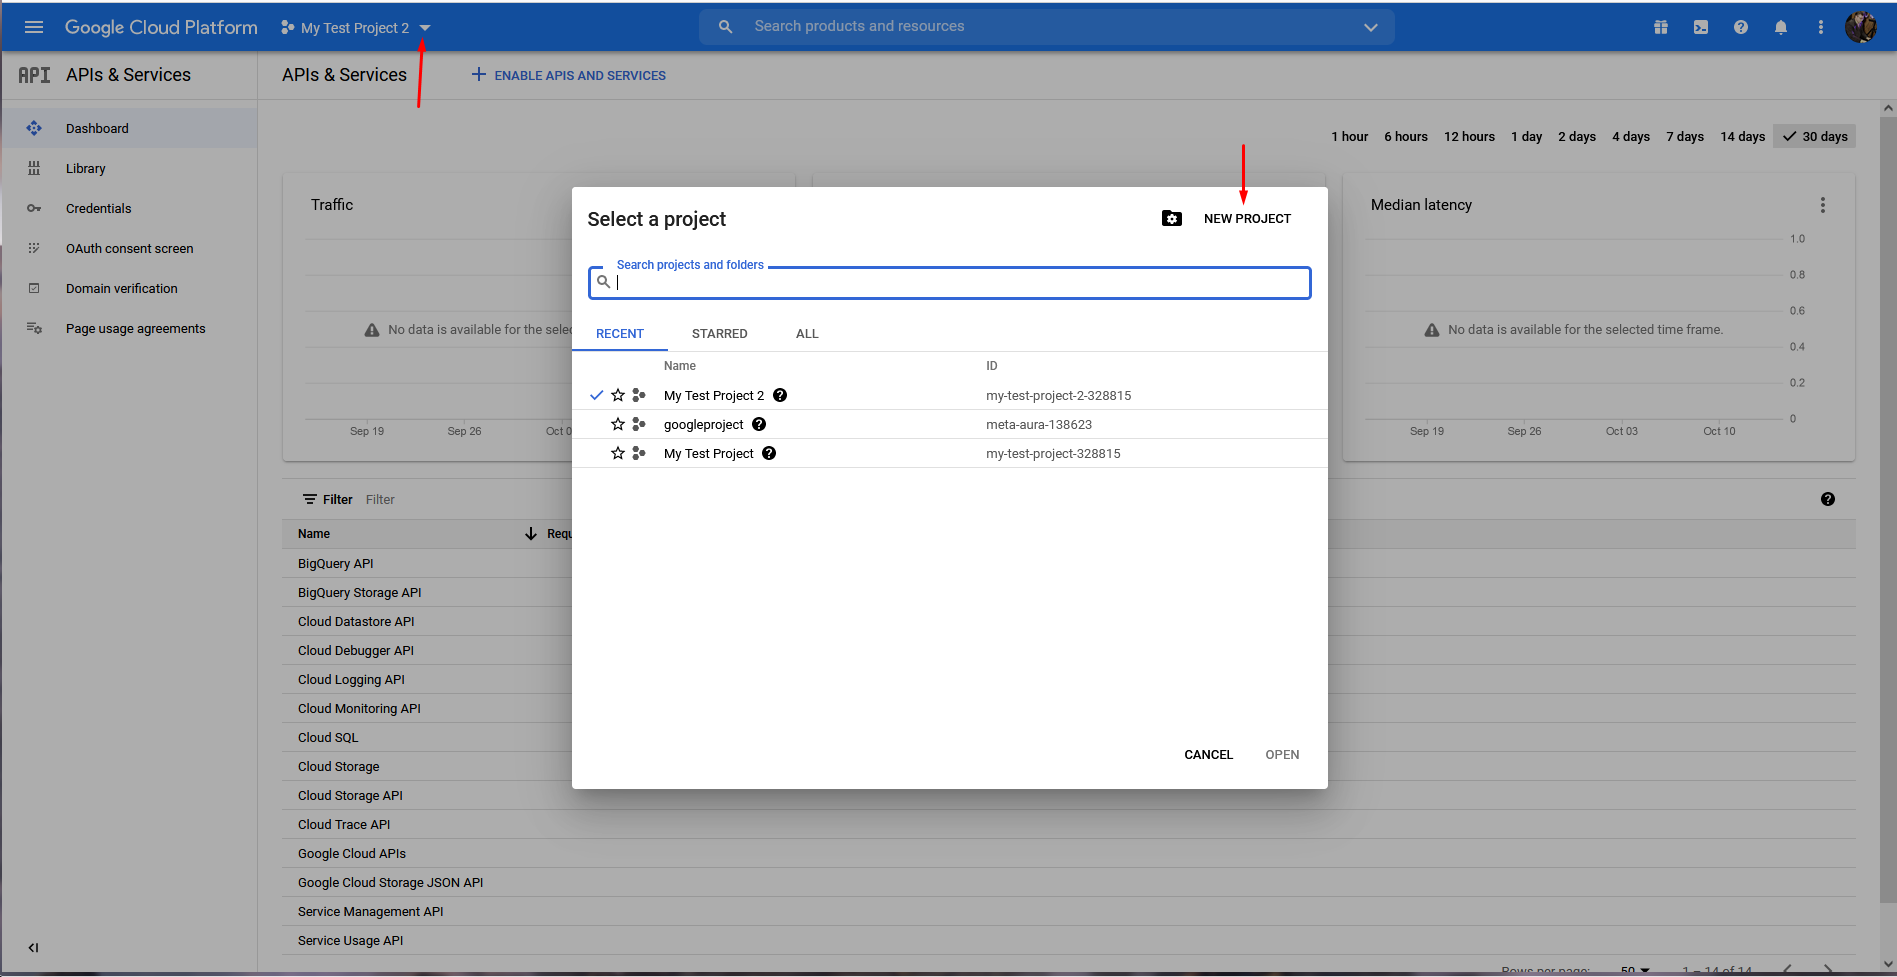Focus the Search projects and folders field

pos(960,283)
